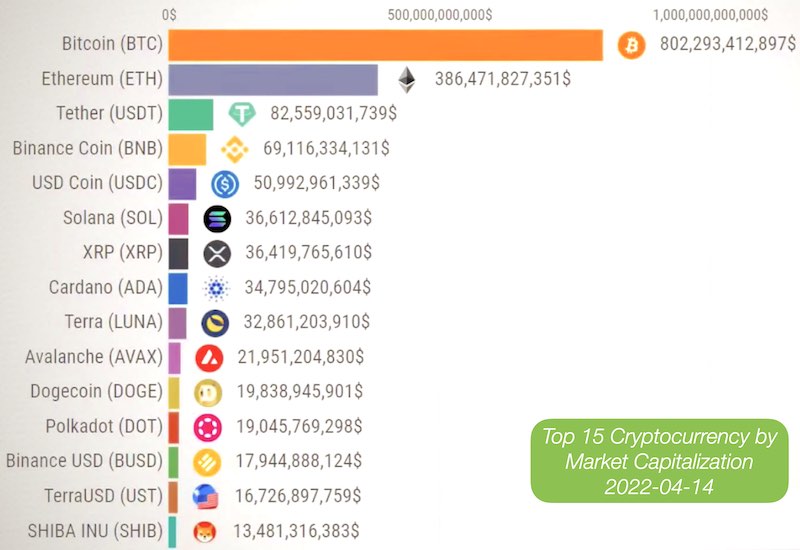Click the Bitcoin logo icon
This screenshot has width=800, height=550.
(x=631, y=45)
